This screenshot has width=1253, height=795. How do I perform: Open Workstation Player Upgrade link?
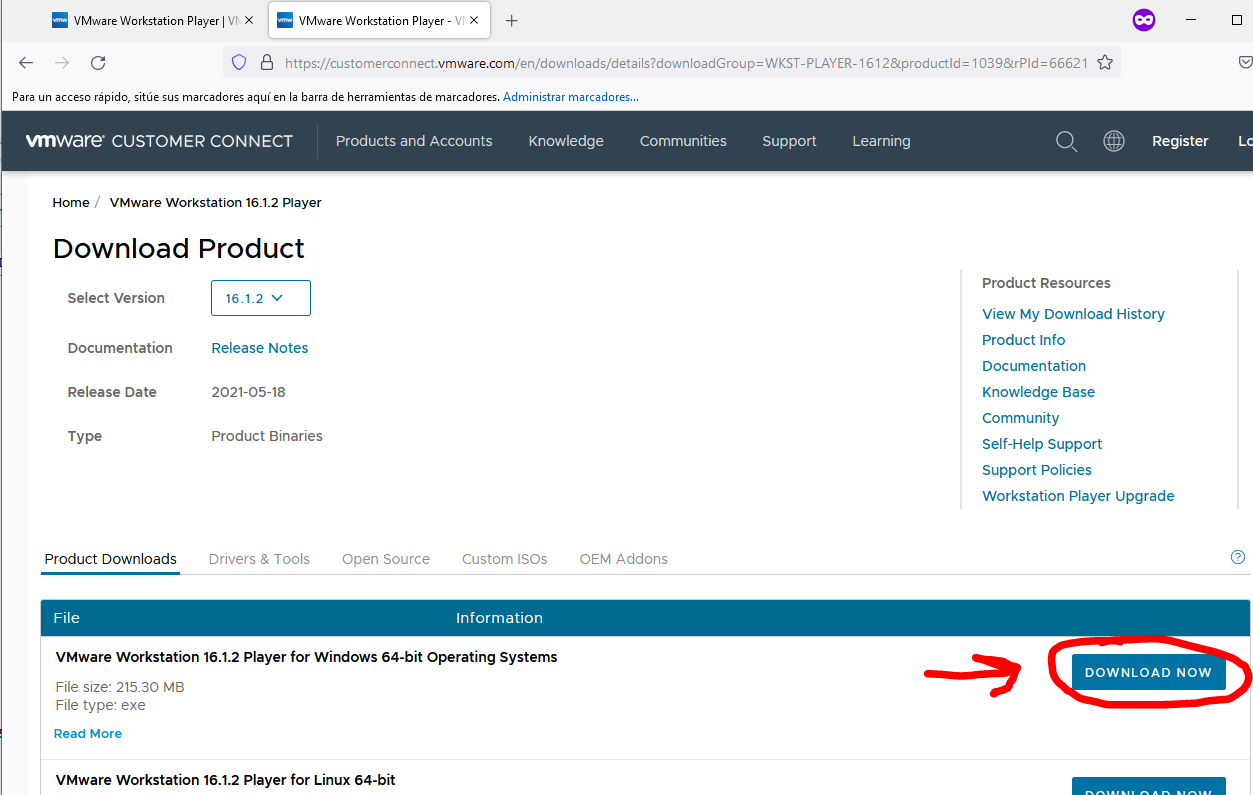point(1078,496)
